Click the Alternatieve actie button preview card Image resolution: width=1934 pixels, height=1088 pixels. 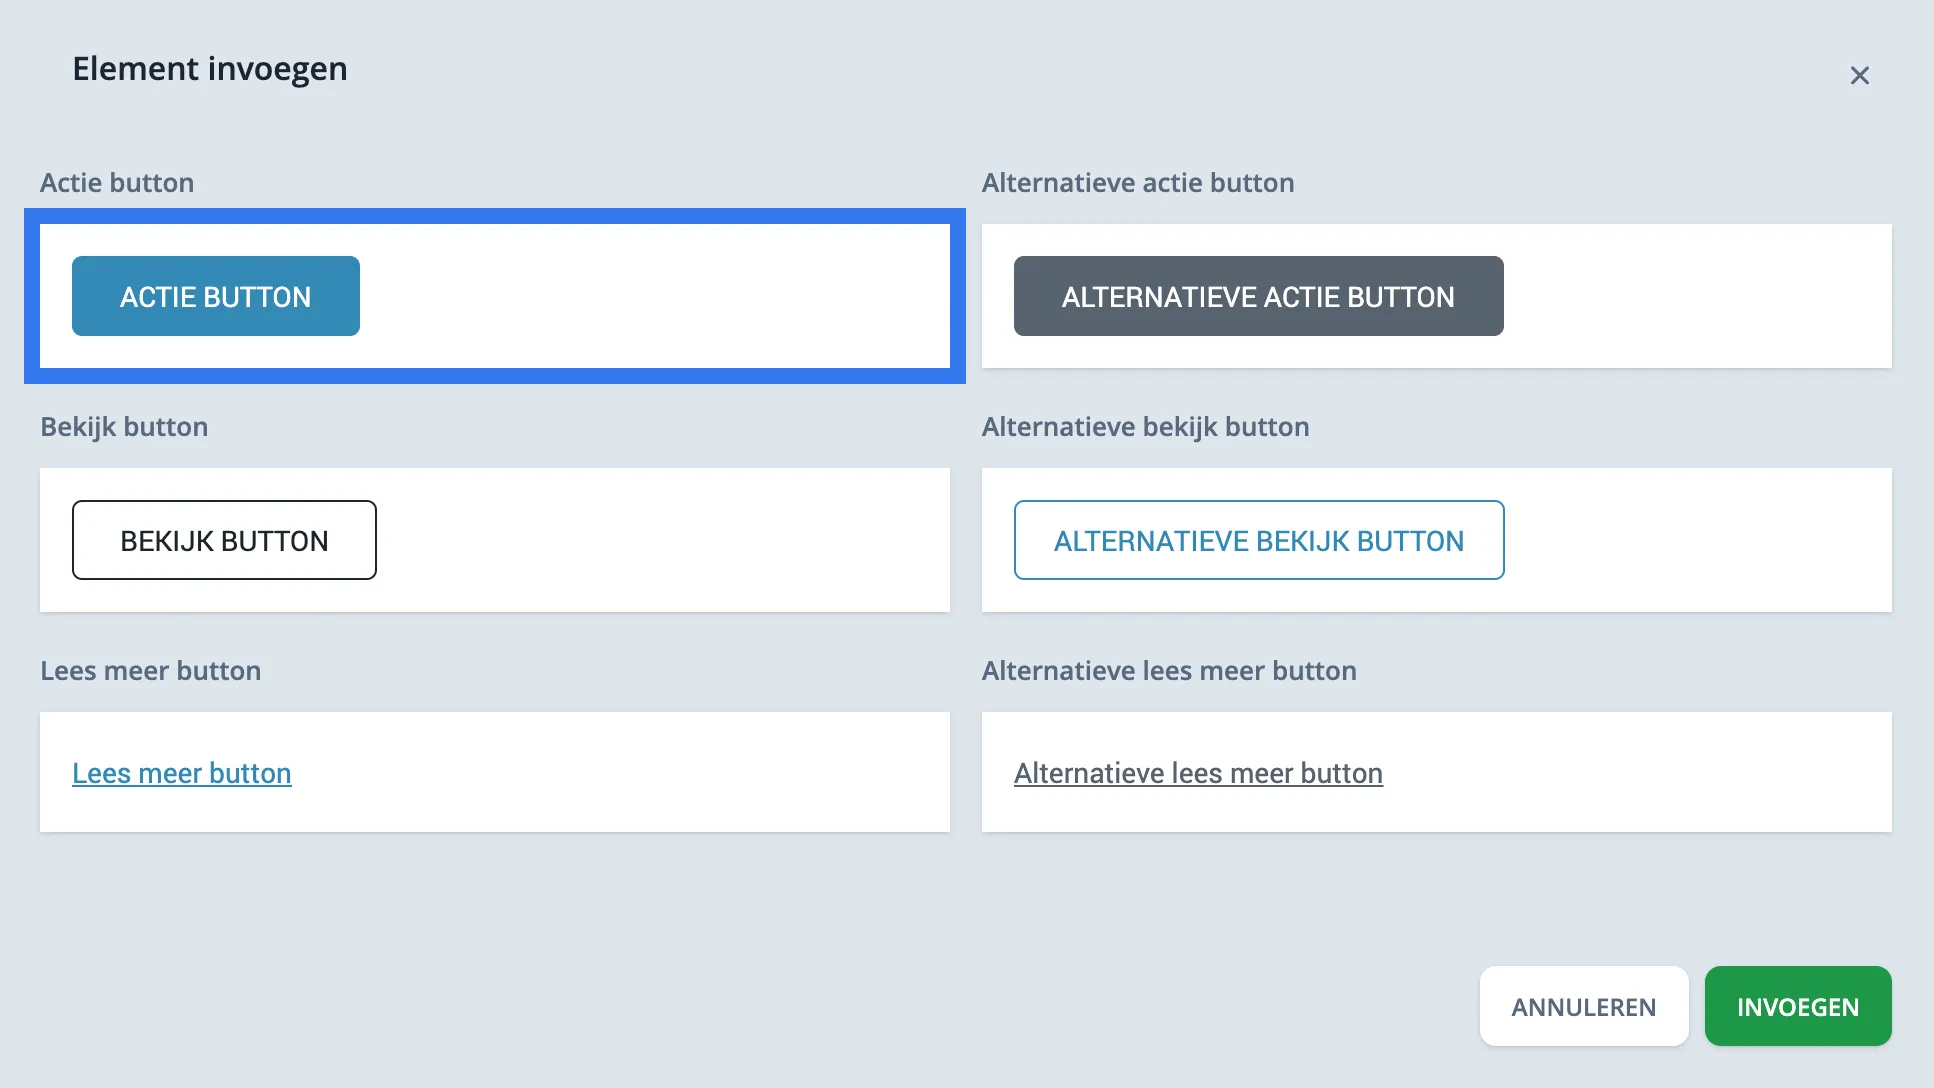1700,296
